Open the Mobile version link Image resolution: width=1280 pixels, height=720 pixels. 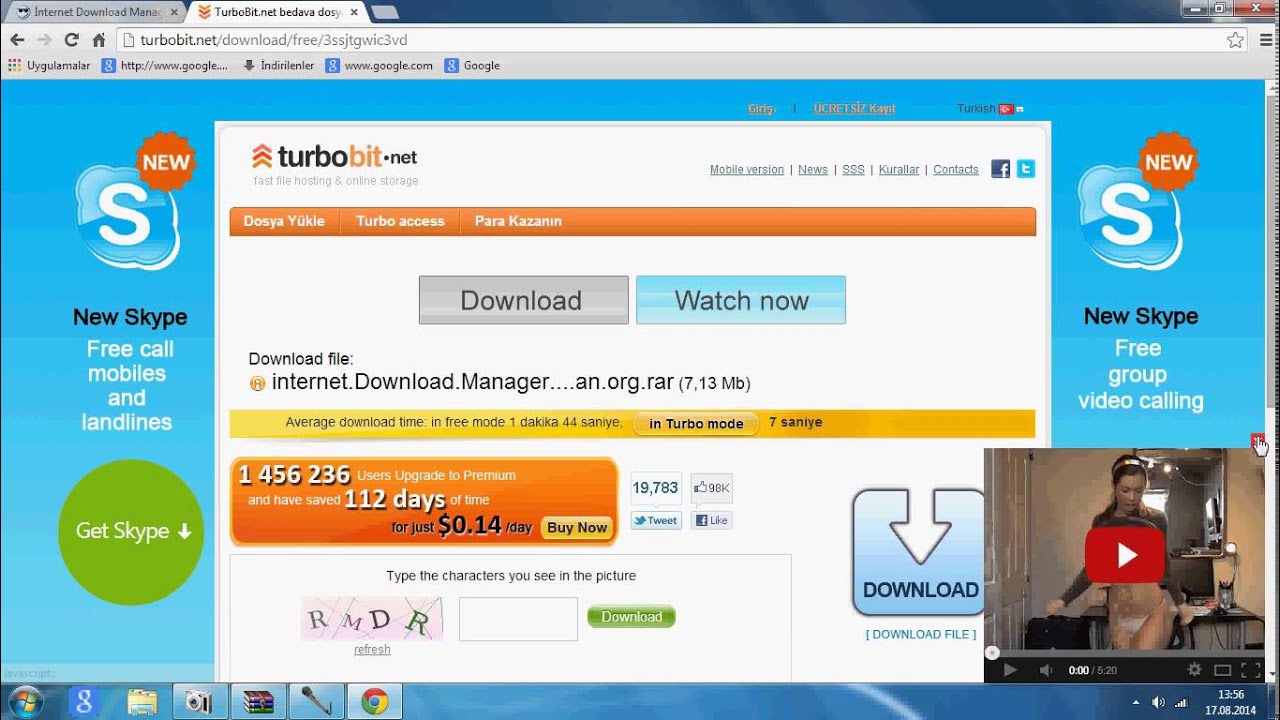747,170
